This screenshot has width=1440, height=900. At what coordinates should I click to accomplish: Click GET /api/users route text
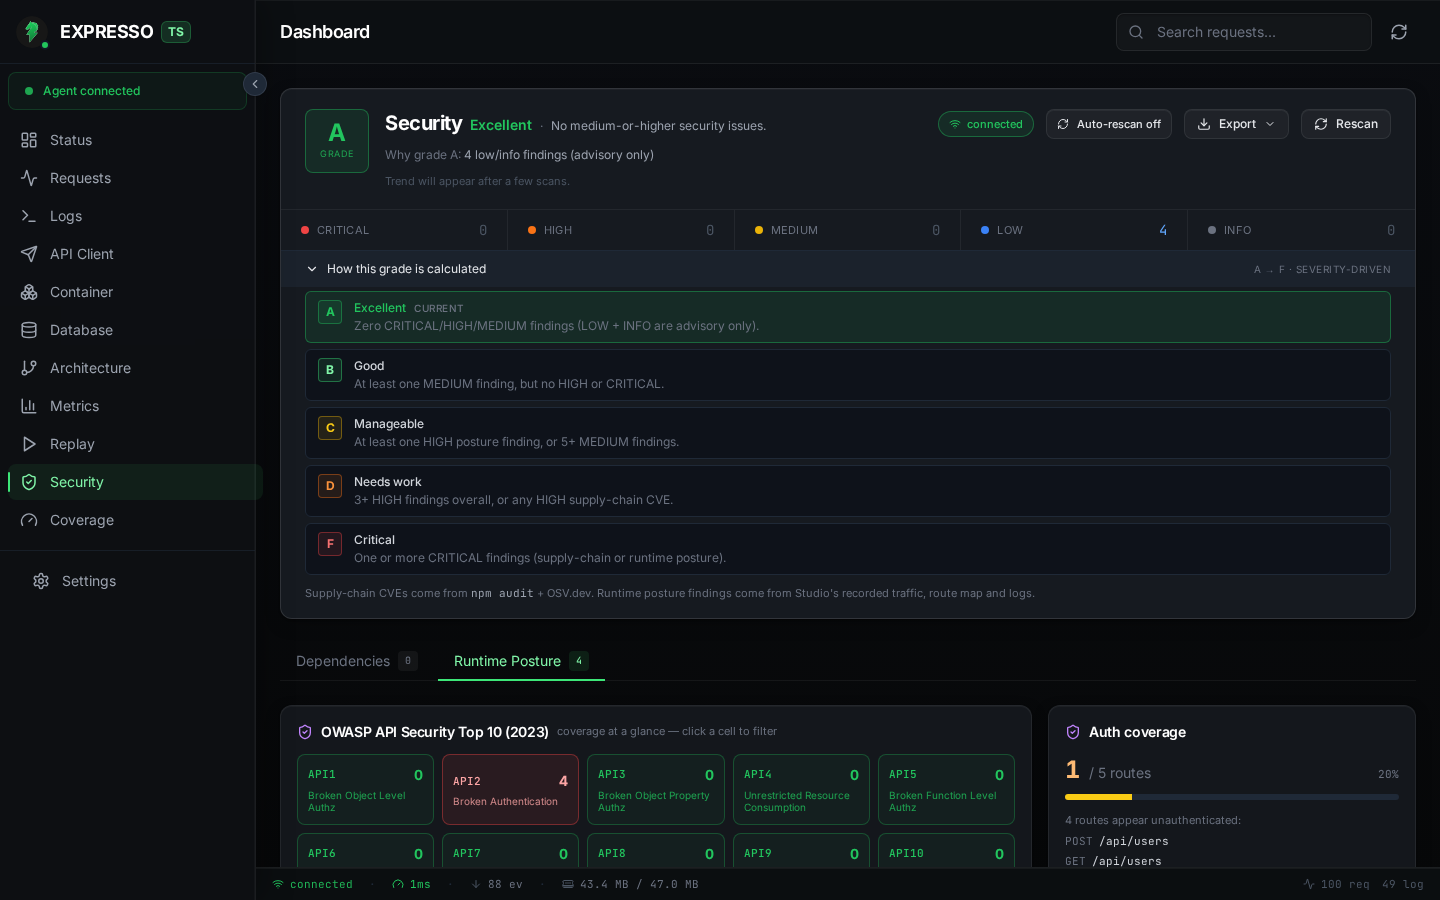coord(1113,861)
